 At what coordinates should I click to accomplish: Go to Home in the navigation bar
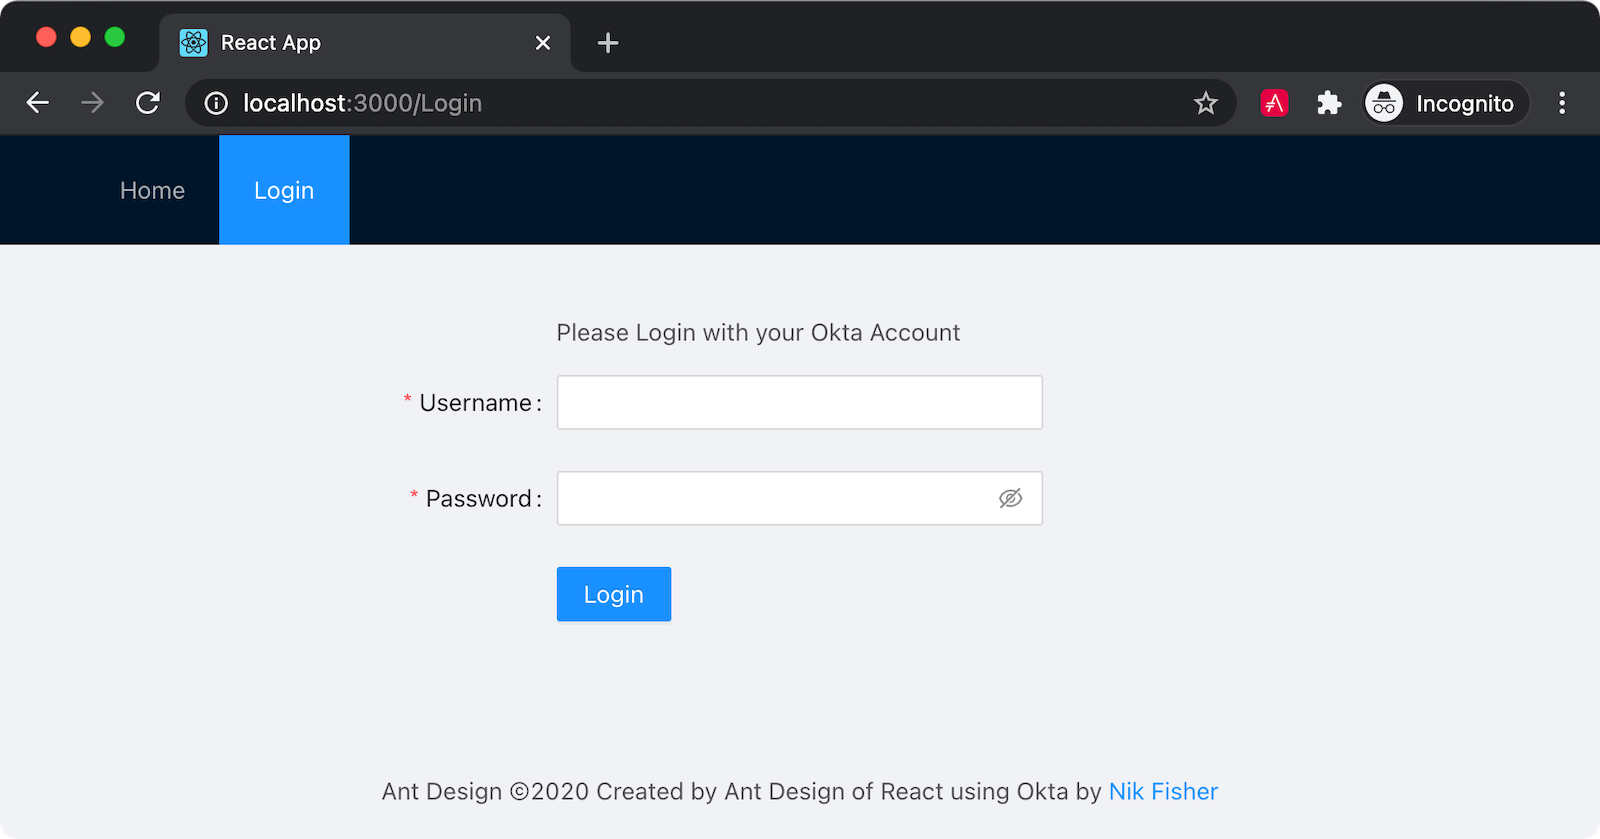[152, 190]
